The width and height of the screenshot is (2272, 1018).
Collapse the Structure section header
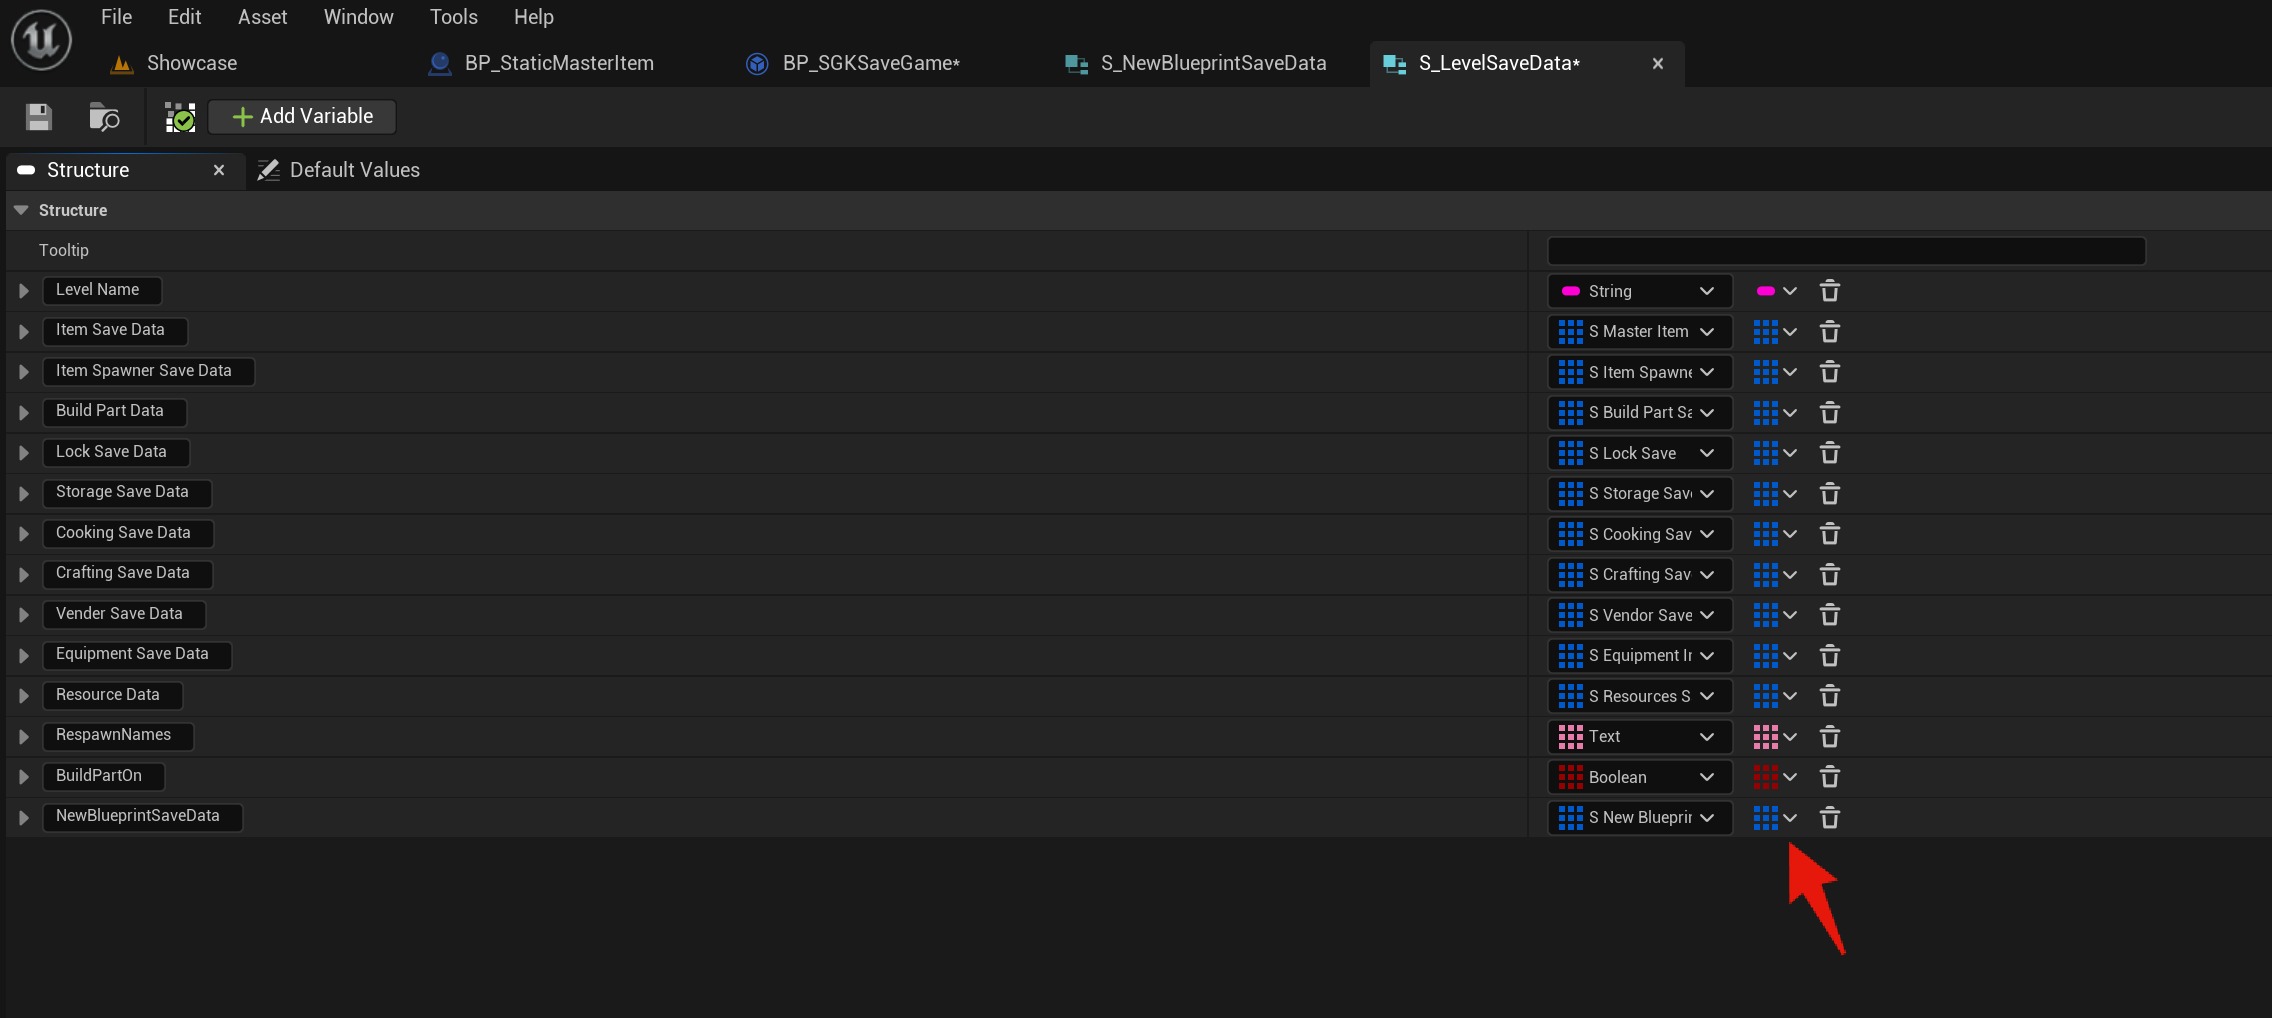[x=21, y=210]
